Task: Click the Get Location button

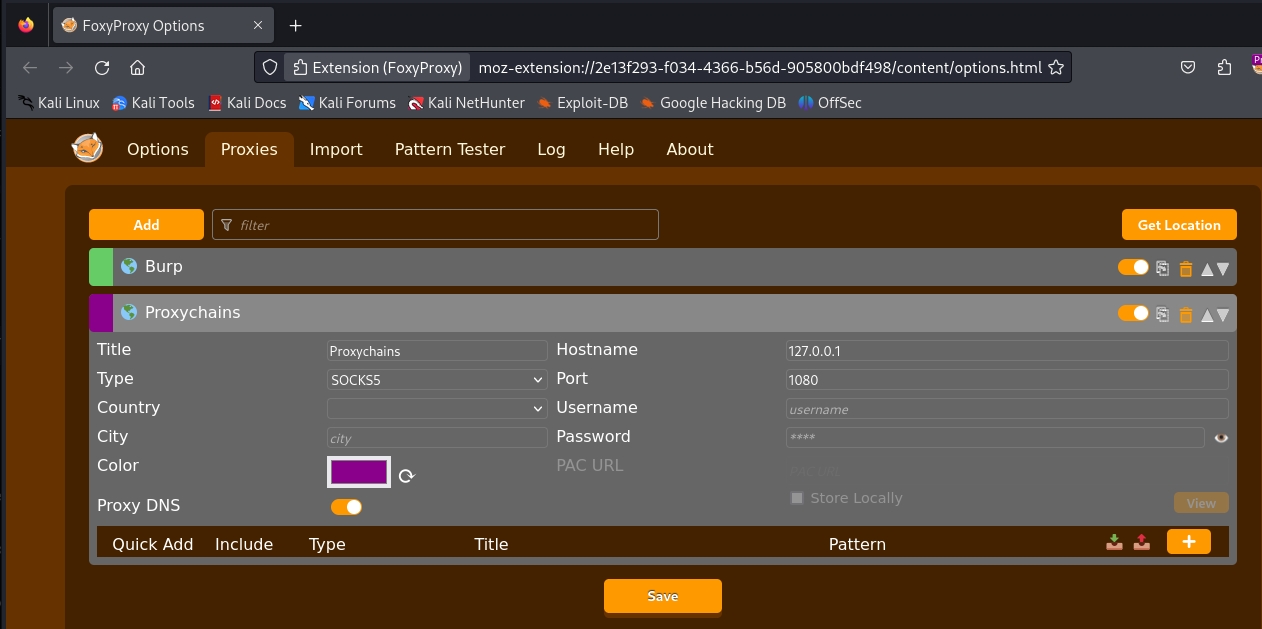Action: click(1178, 225)
